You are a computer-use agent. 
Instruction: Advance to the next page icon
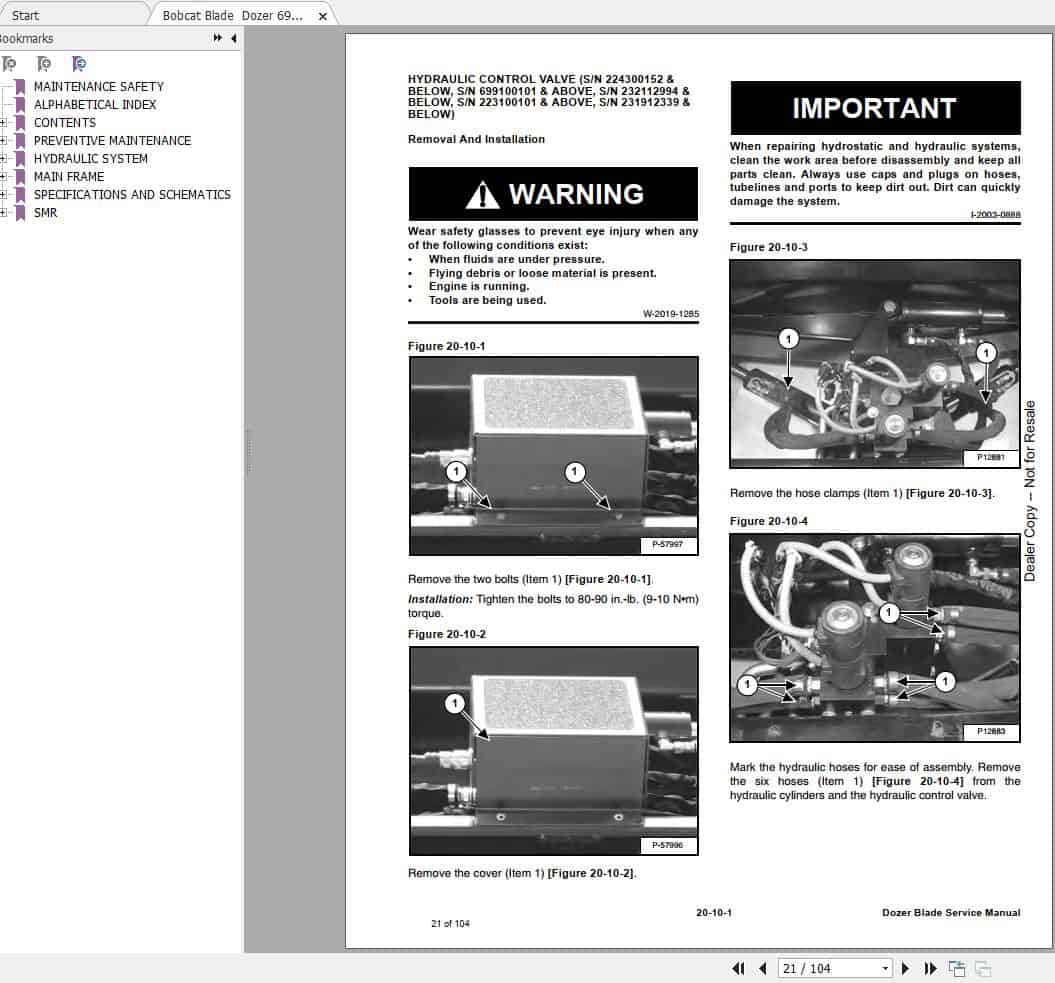[905, 968]
